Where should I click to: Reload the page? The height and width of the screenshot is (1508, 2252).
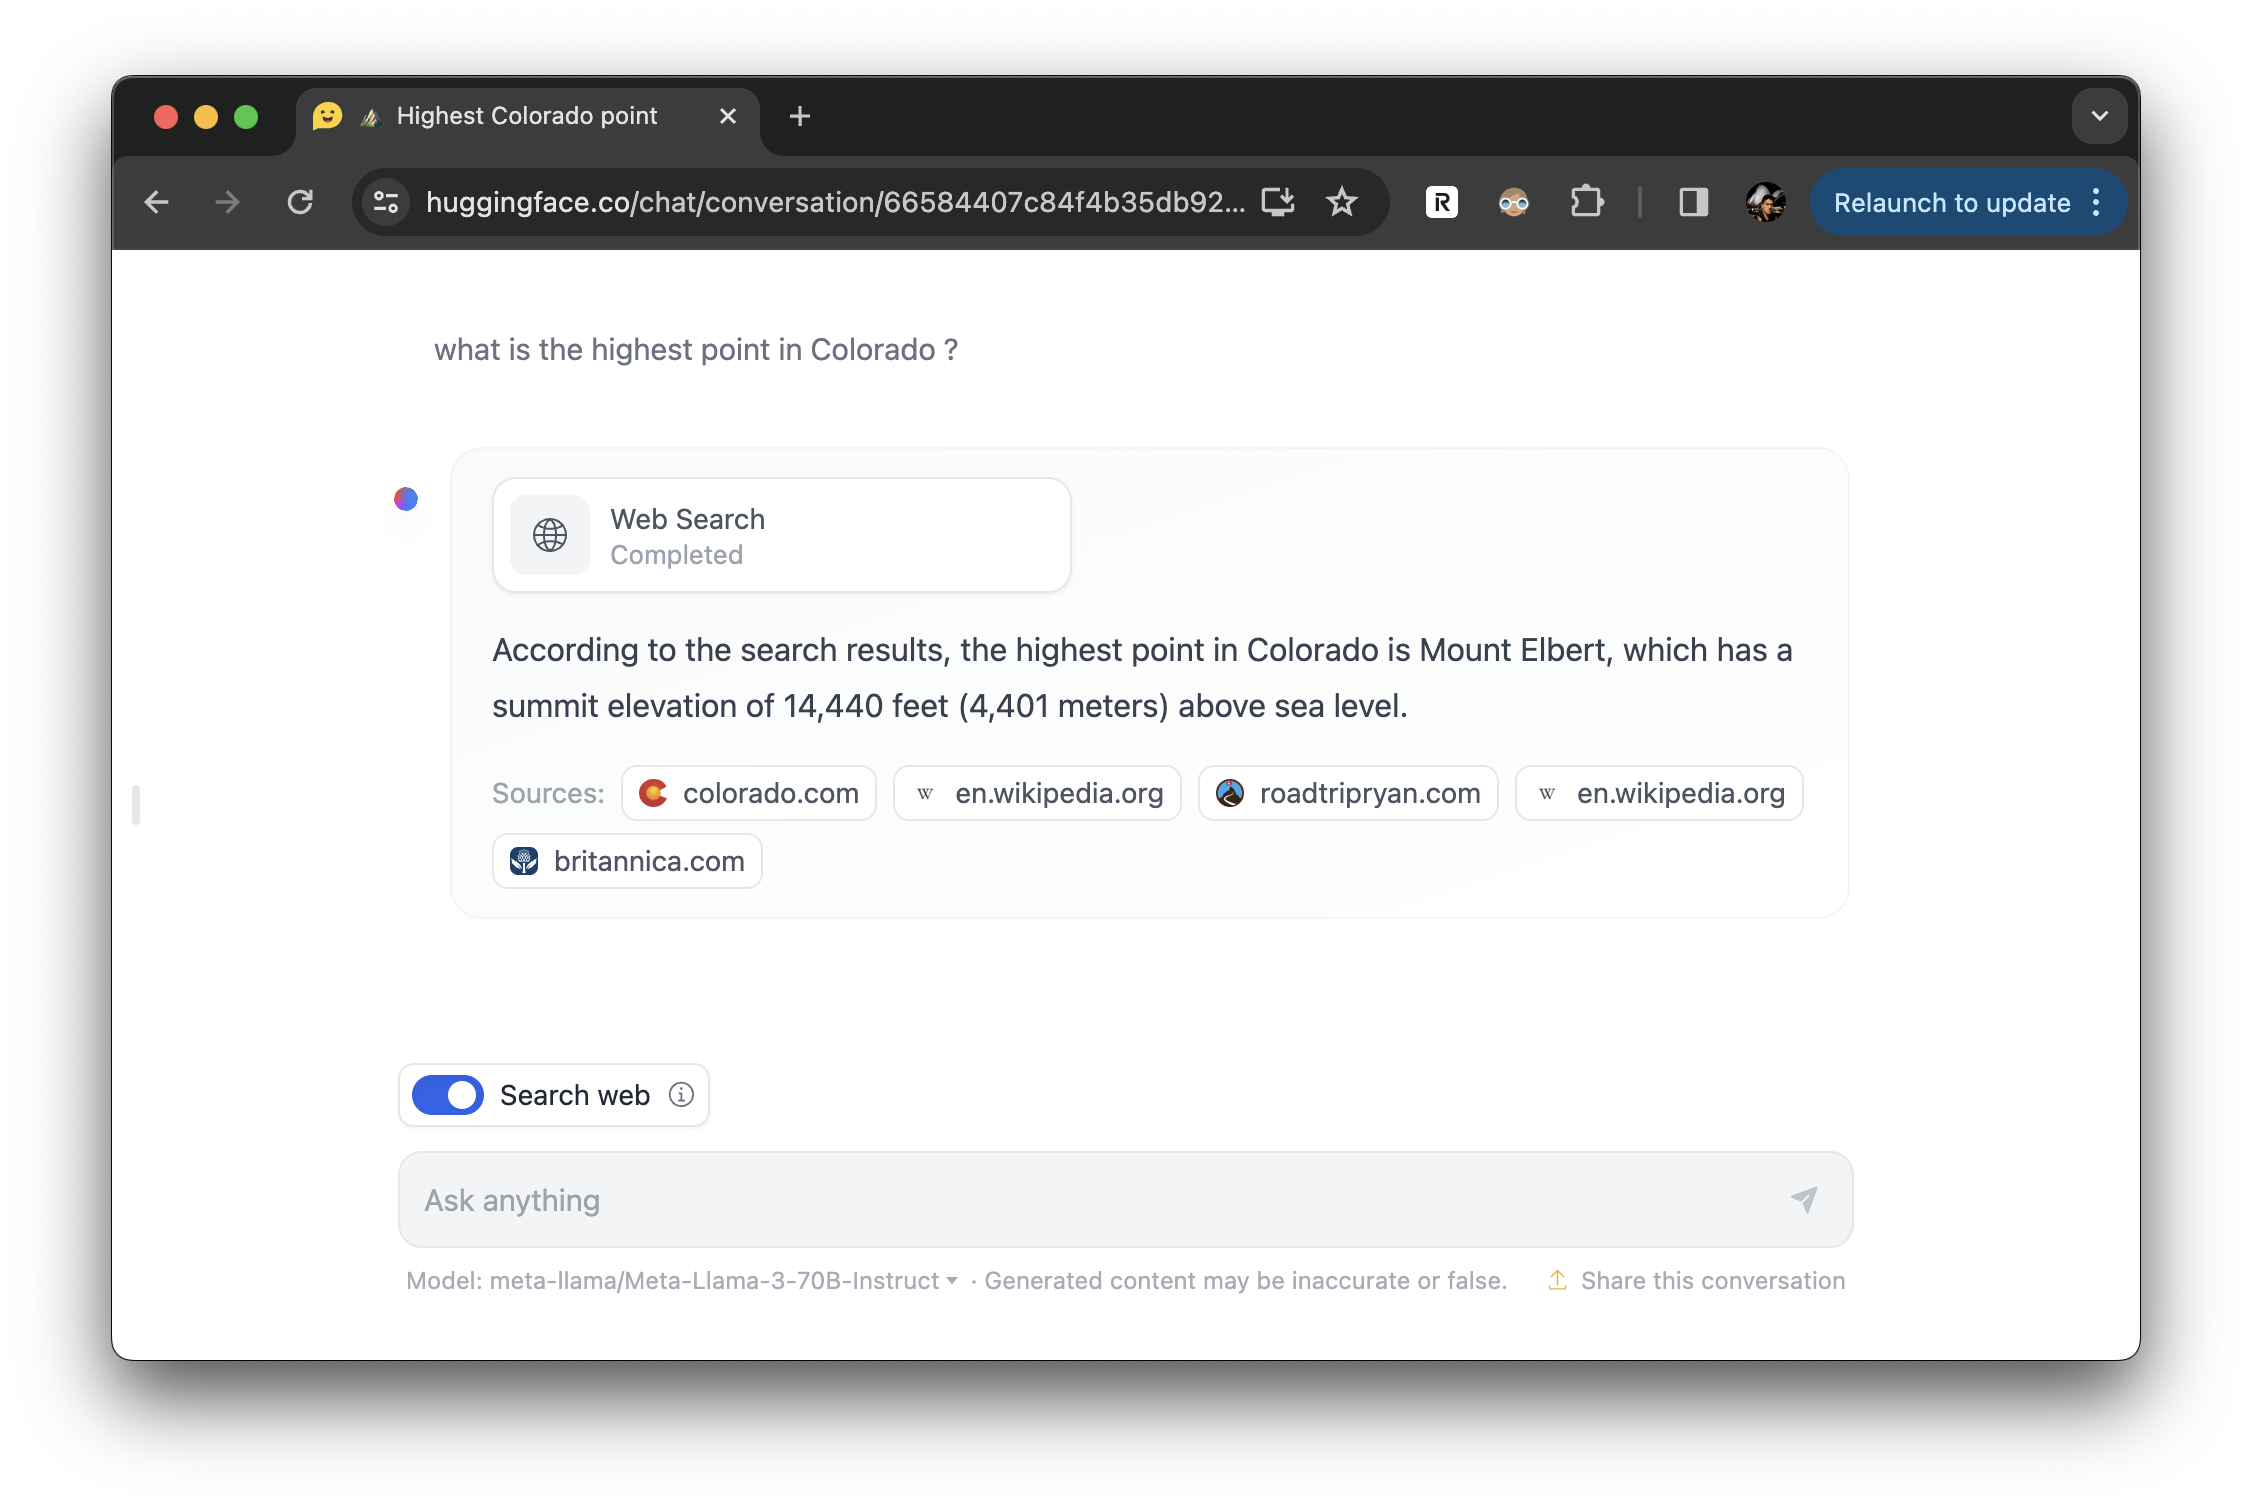tap(300, 203)
